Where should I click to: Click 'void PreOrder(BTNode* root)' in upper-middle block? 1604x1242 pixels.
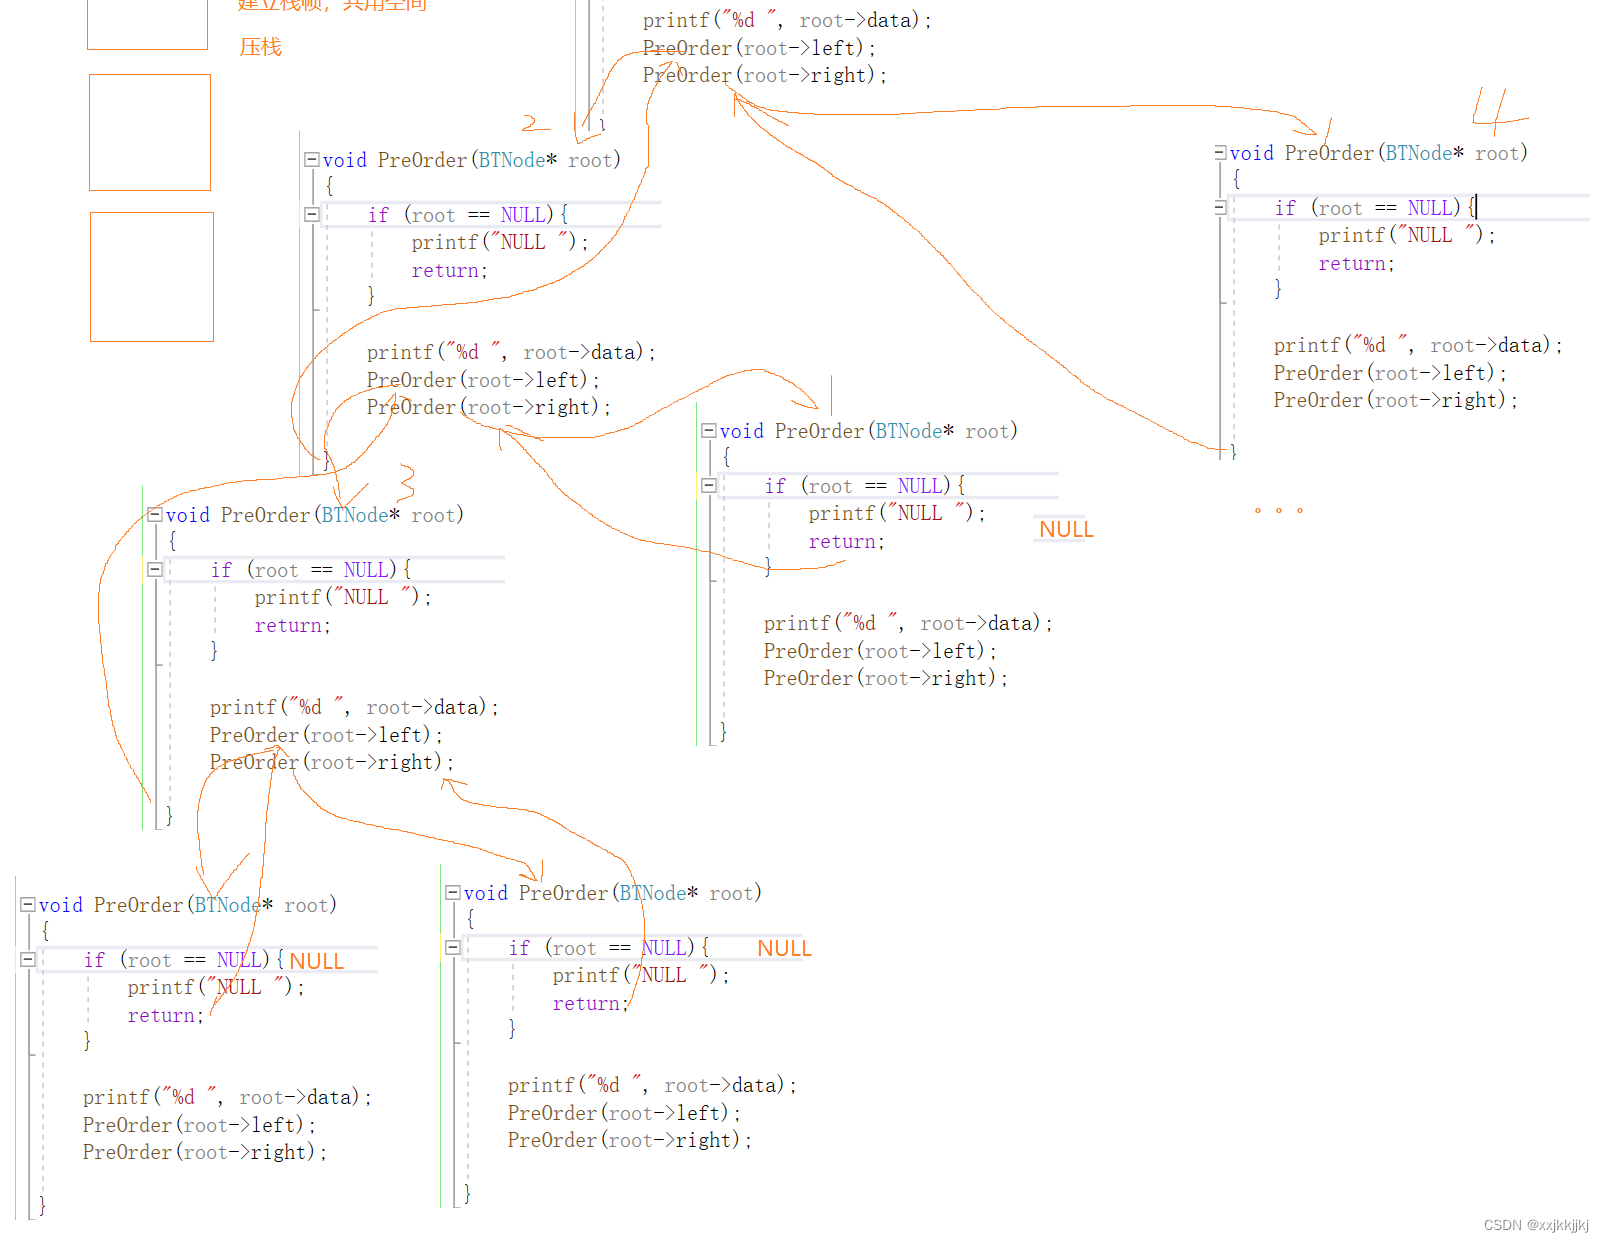pyautogui.click(x=472, y=160)
